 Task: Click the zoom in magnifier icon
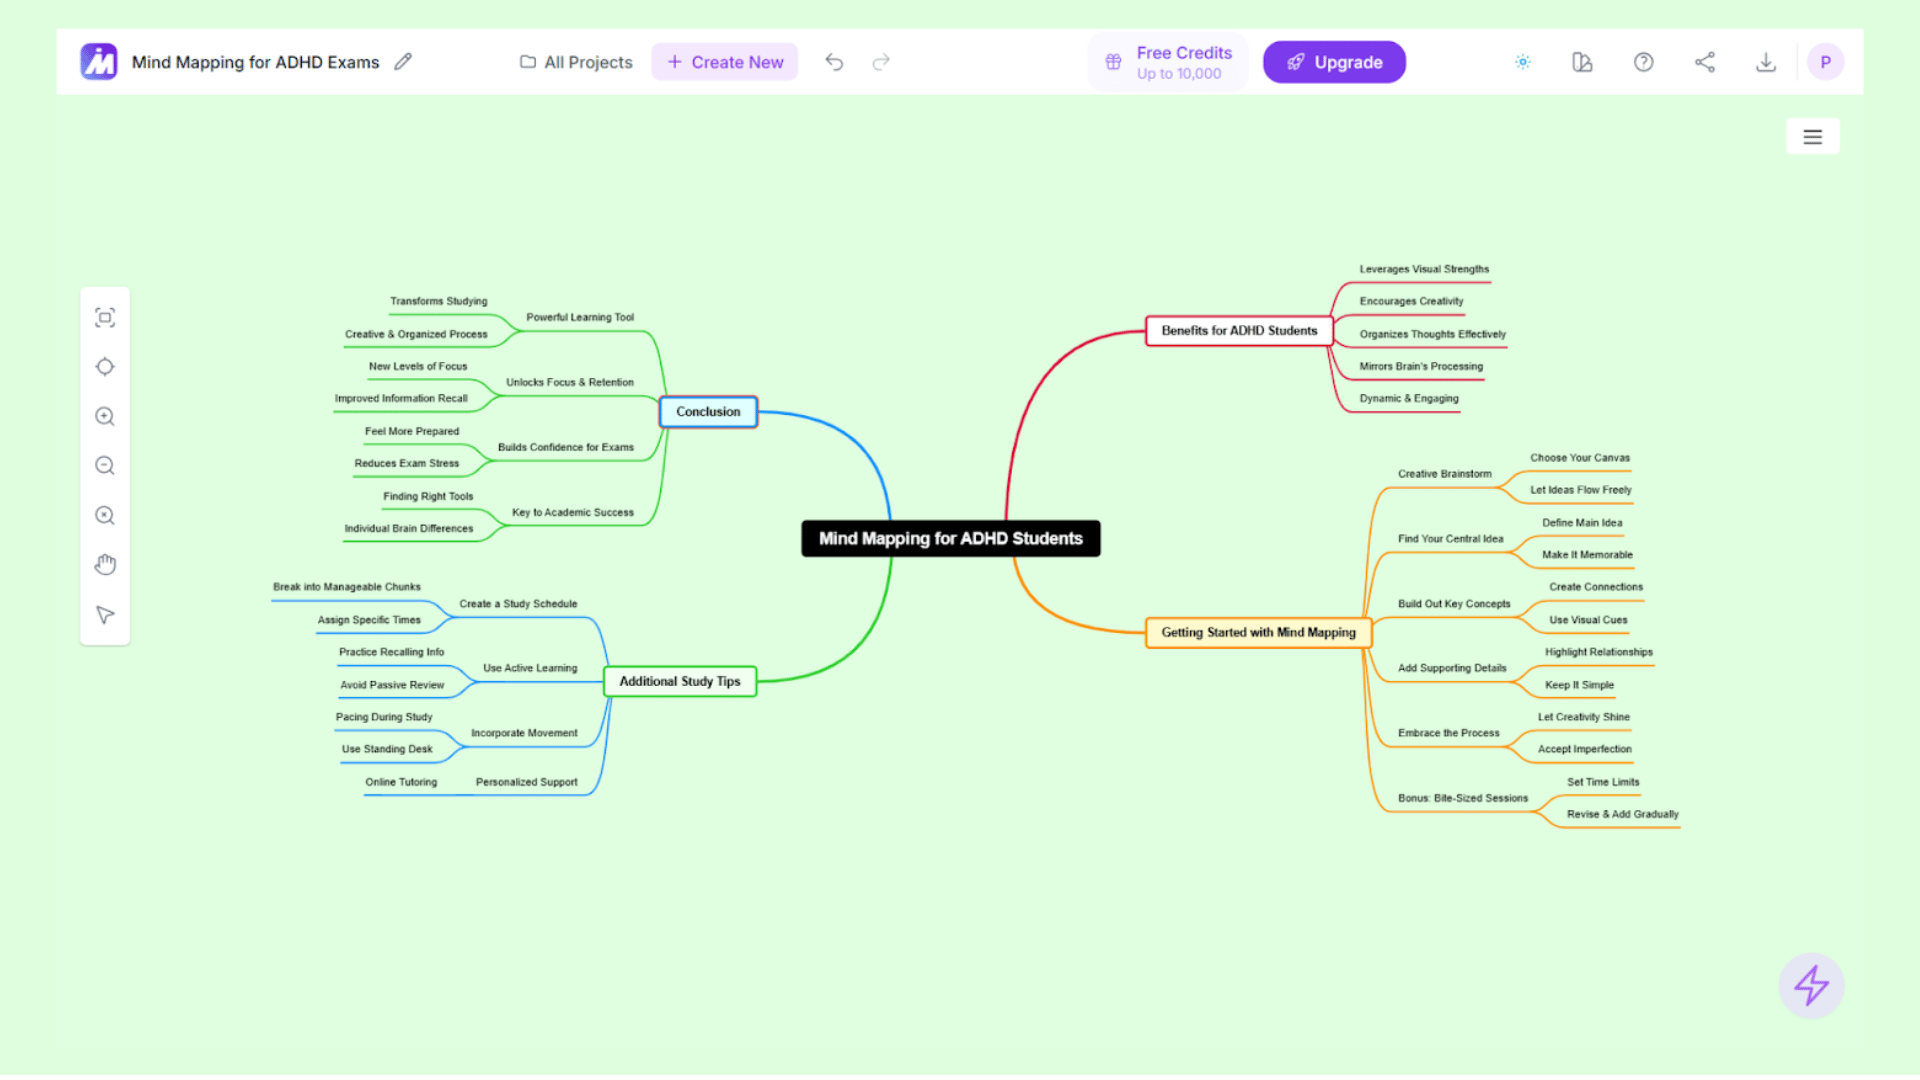coord(105,416)
